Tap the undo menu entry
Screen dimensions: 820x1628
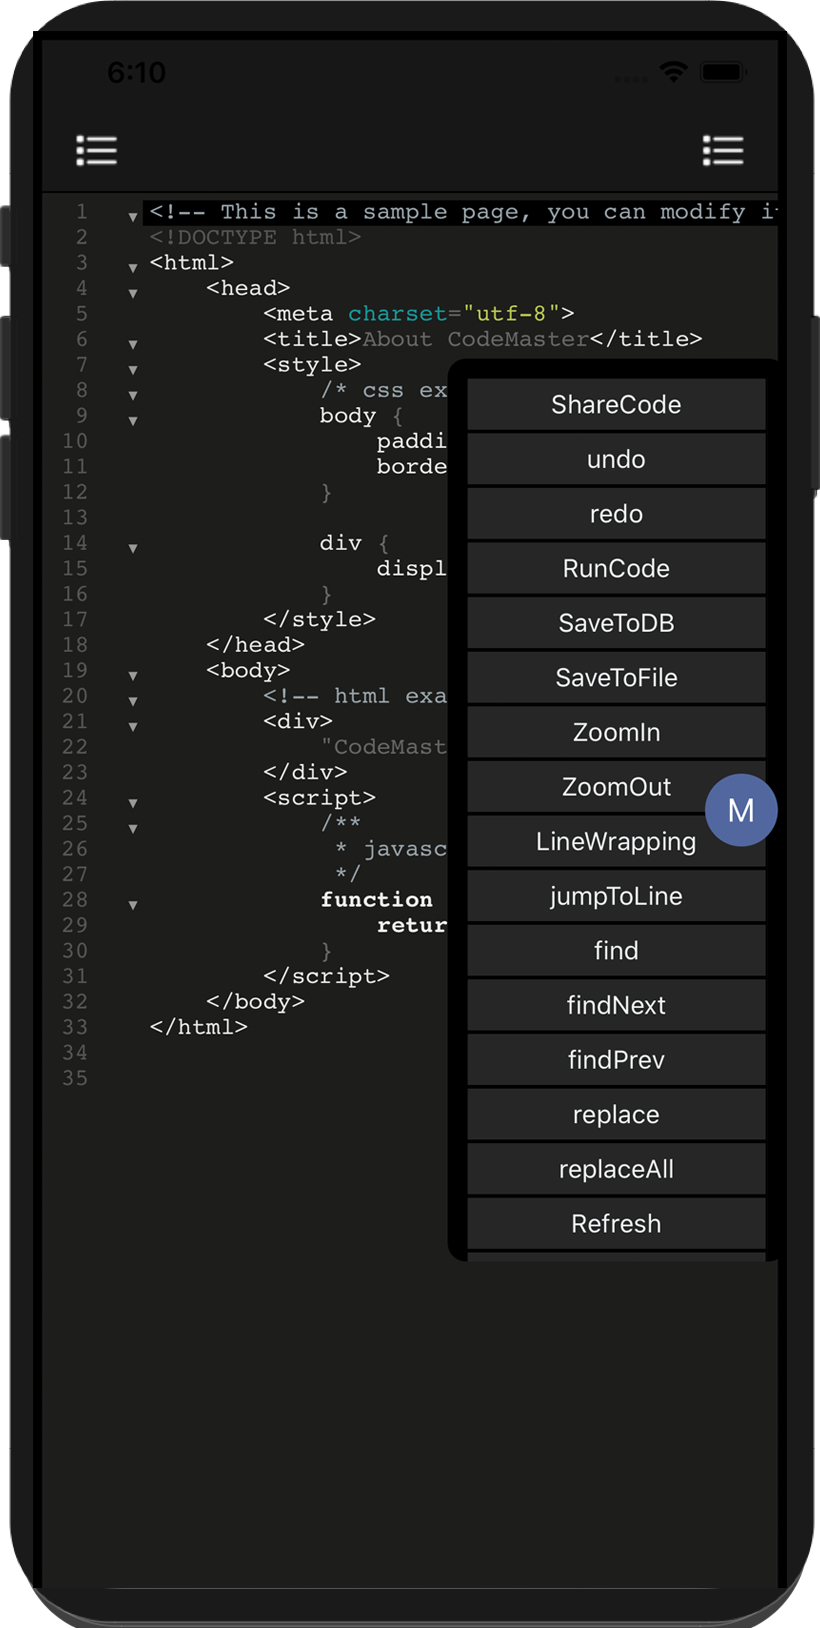616,459
